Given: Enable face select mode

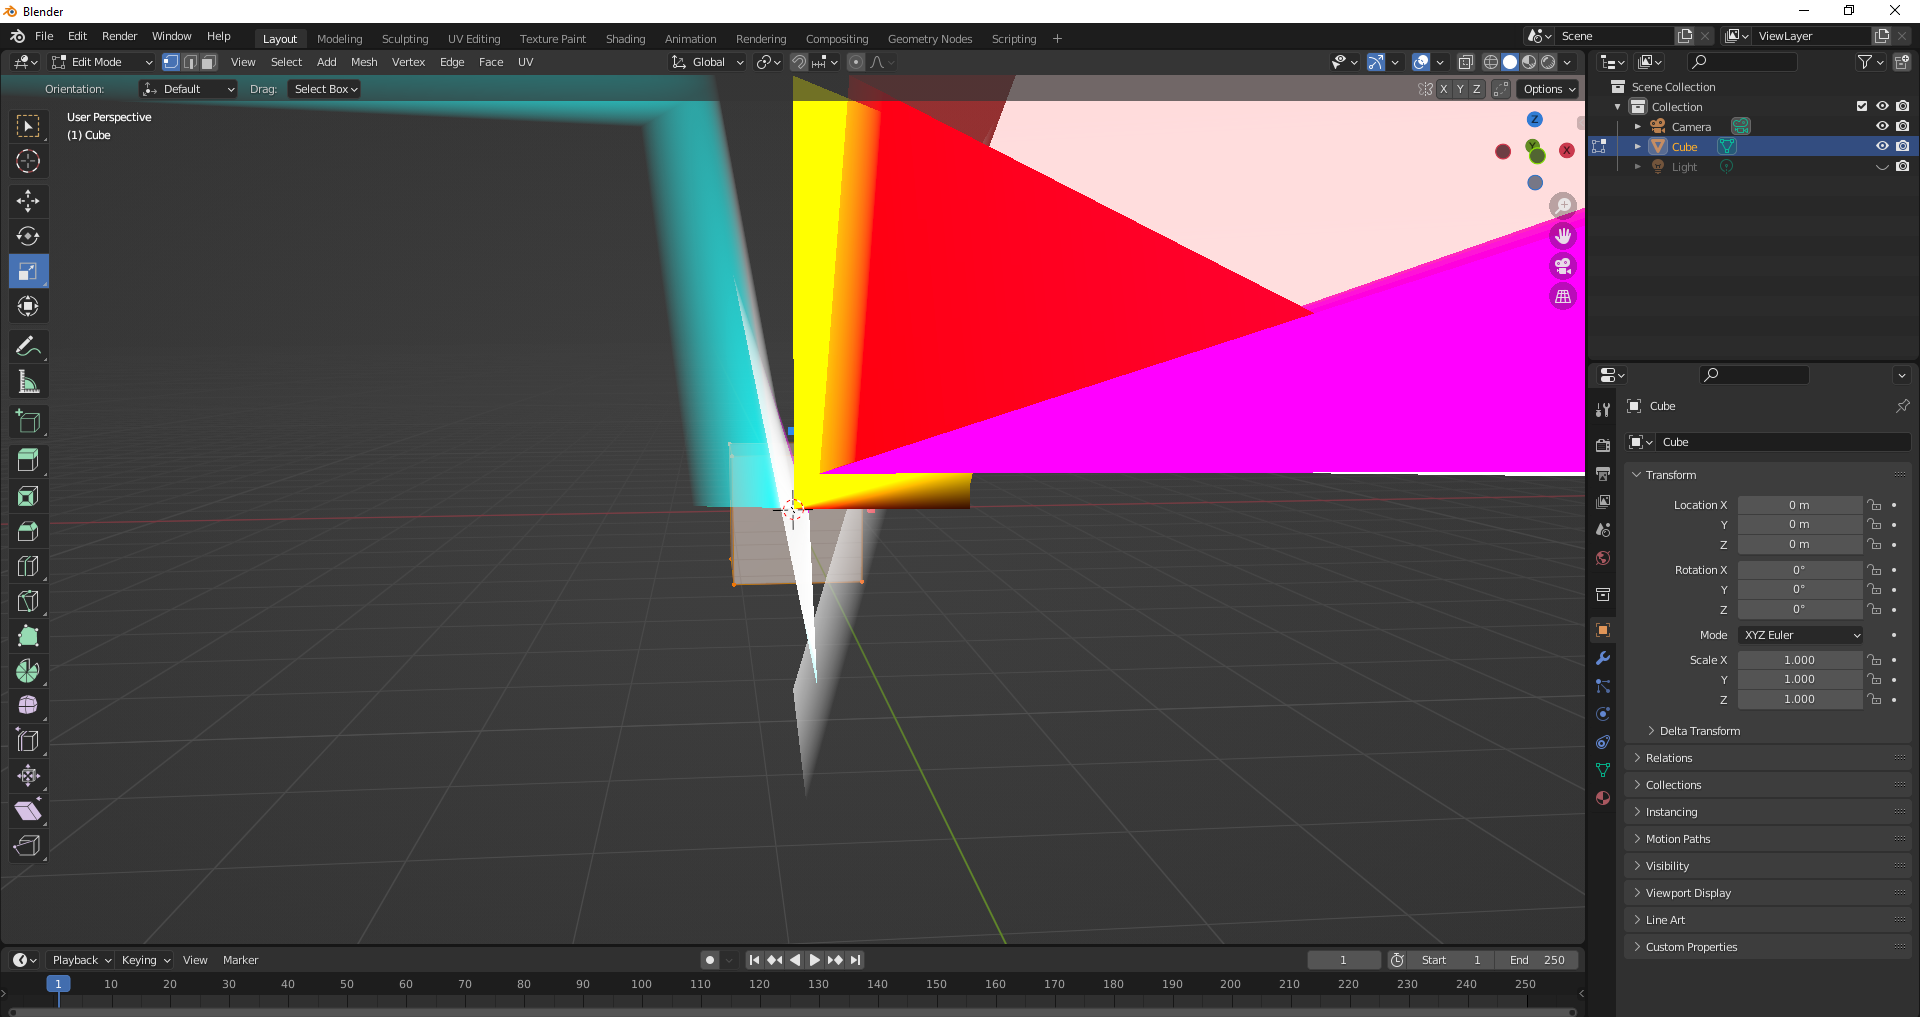Looking at the screenshot, I should point(209,62).
